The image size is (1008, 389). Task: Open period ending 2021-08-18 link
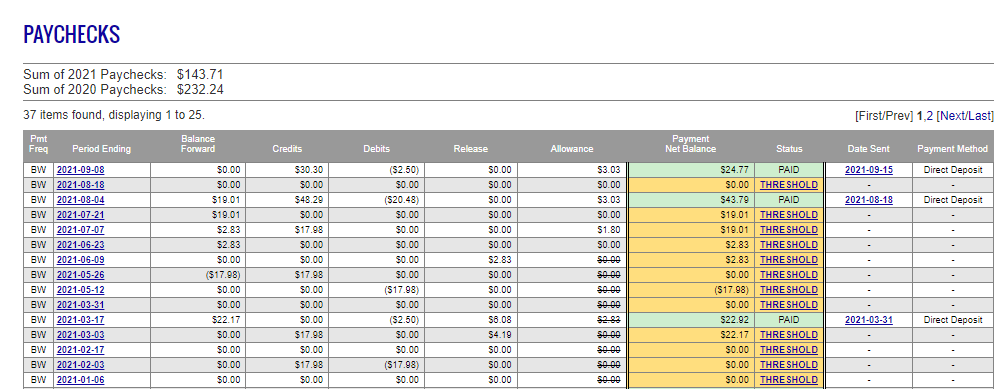(x=80, y=185)
